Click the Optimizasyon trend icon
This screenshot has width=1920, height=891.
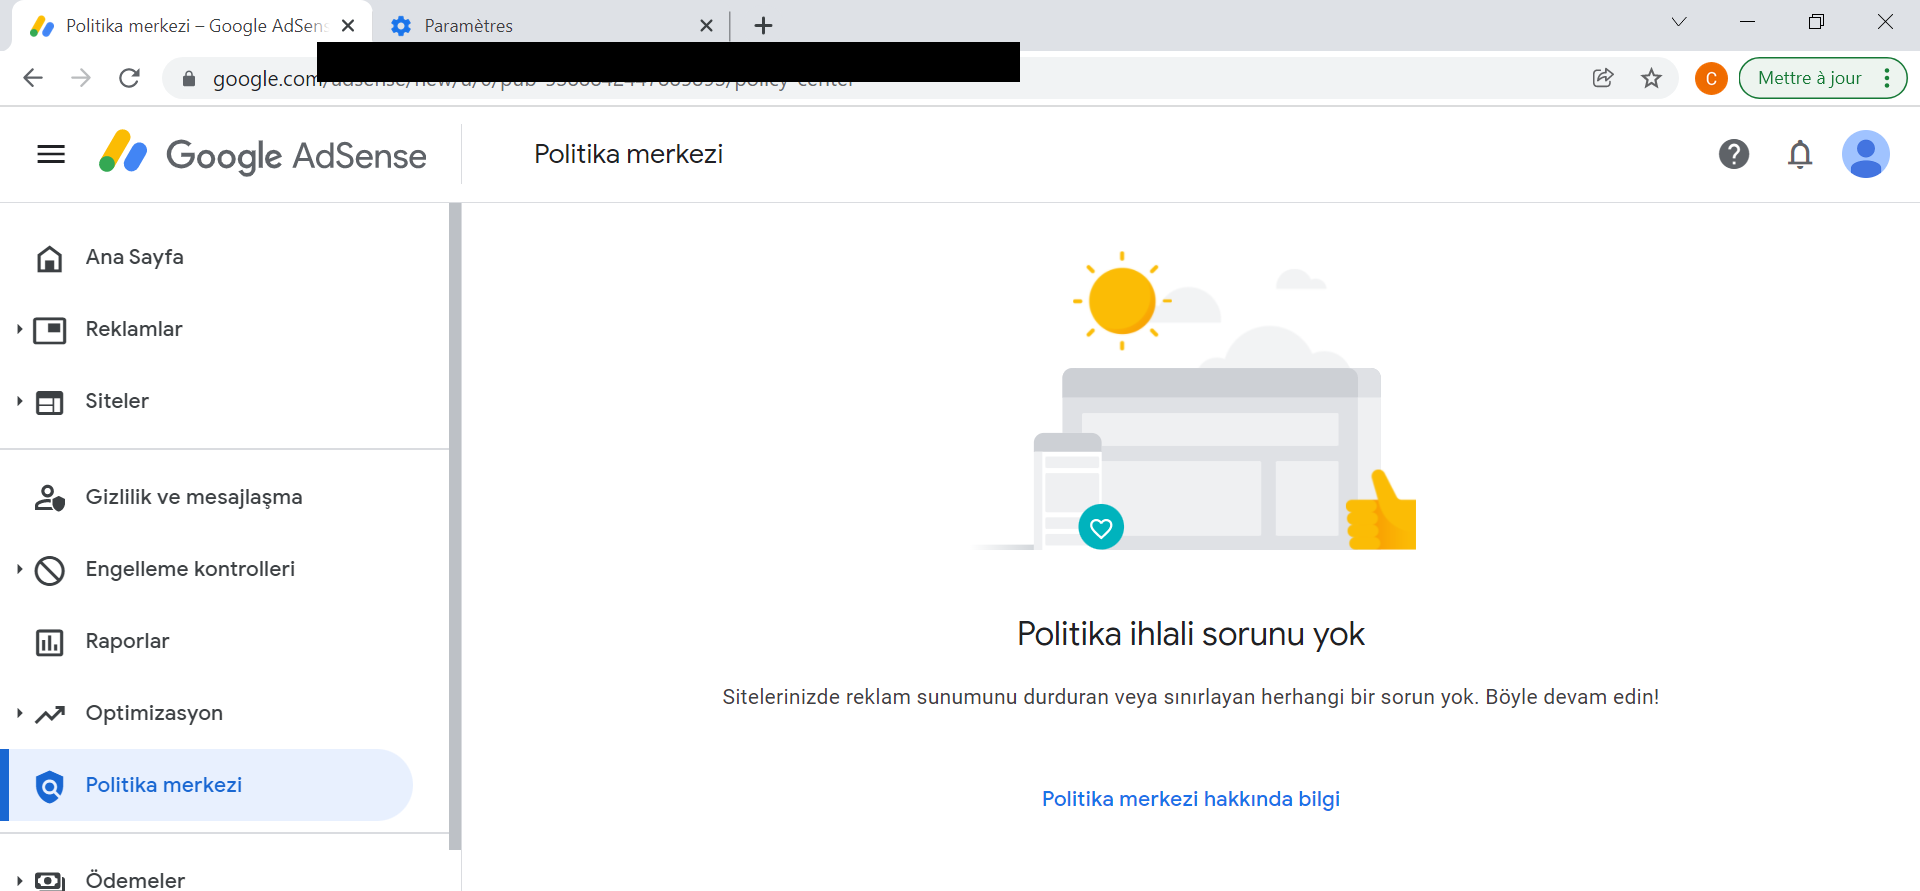point(49,714)
